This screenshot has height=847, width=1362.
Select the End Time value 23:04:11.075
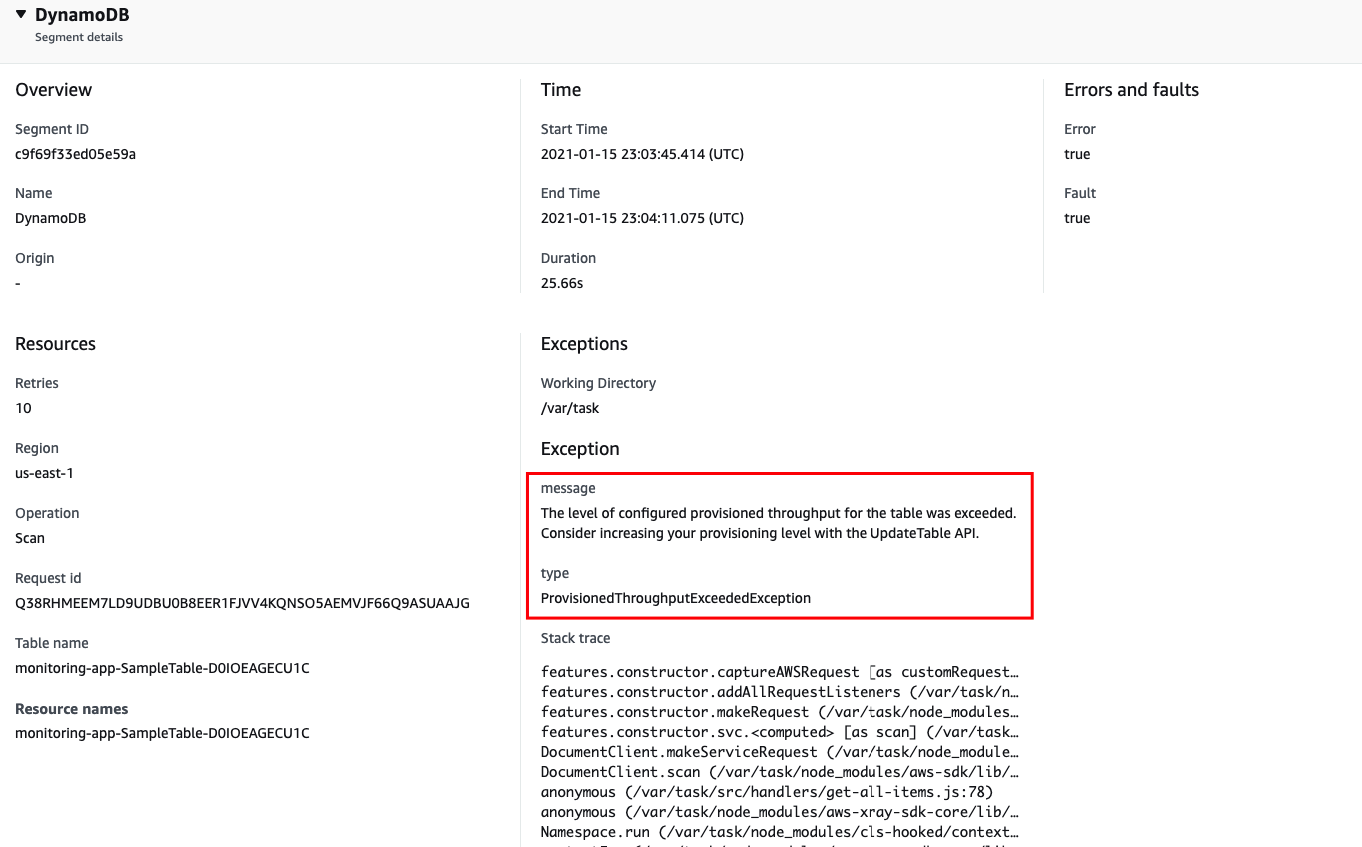click(642, 218)
